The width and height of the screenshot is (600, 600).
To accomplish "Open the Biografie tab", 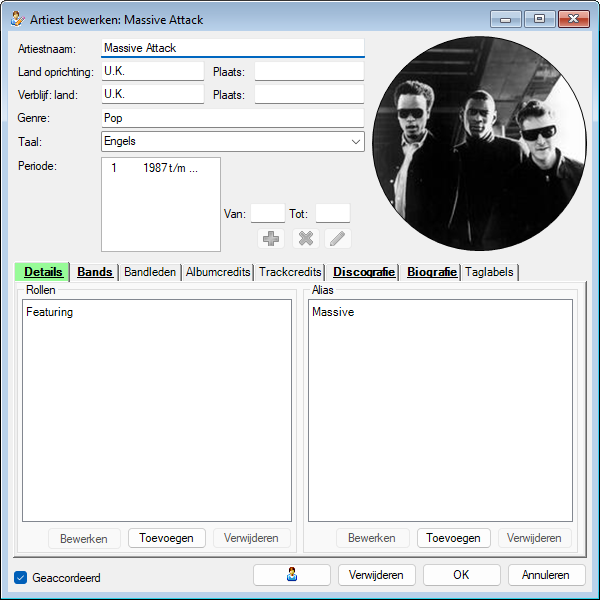I will click(x=432, y=272).
